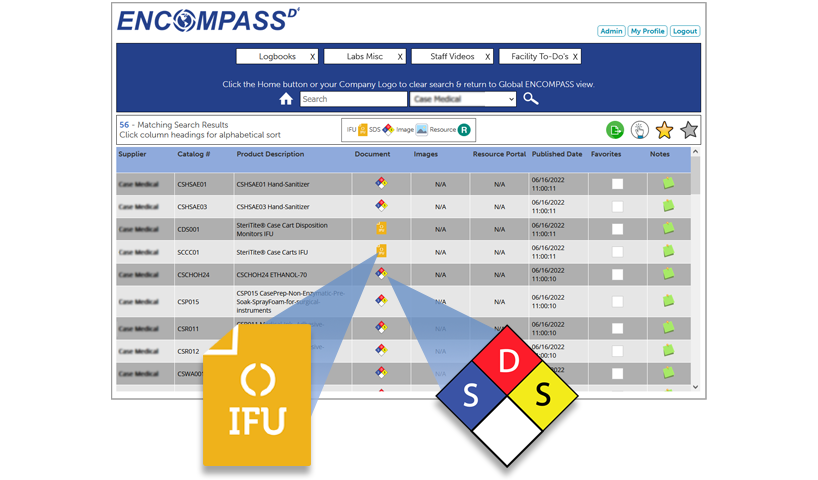Tick Favorites checkbox for CDS001 row
Screen dimensions: 818x480
coord(617,229)
